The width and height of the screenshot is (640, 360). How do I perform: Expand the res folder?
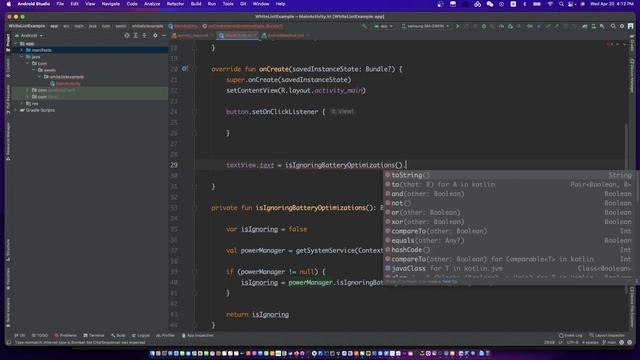(22, 104)
